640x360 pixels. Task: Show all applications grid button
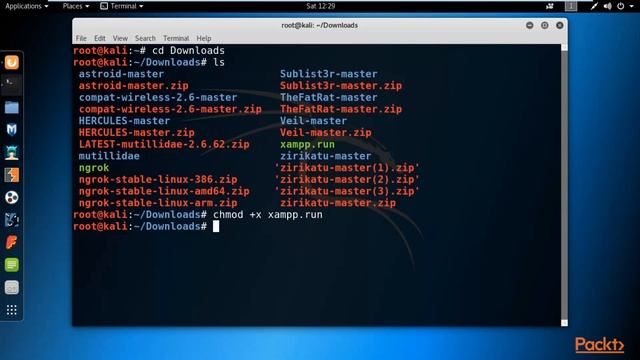coord(11,310)
